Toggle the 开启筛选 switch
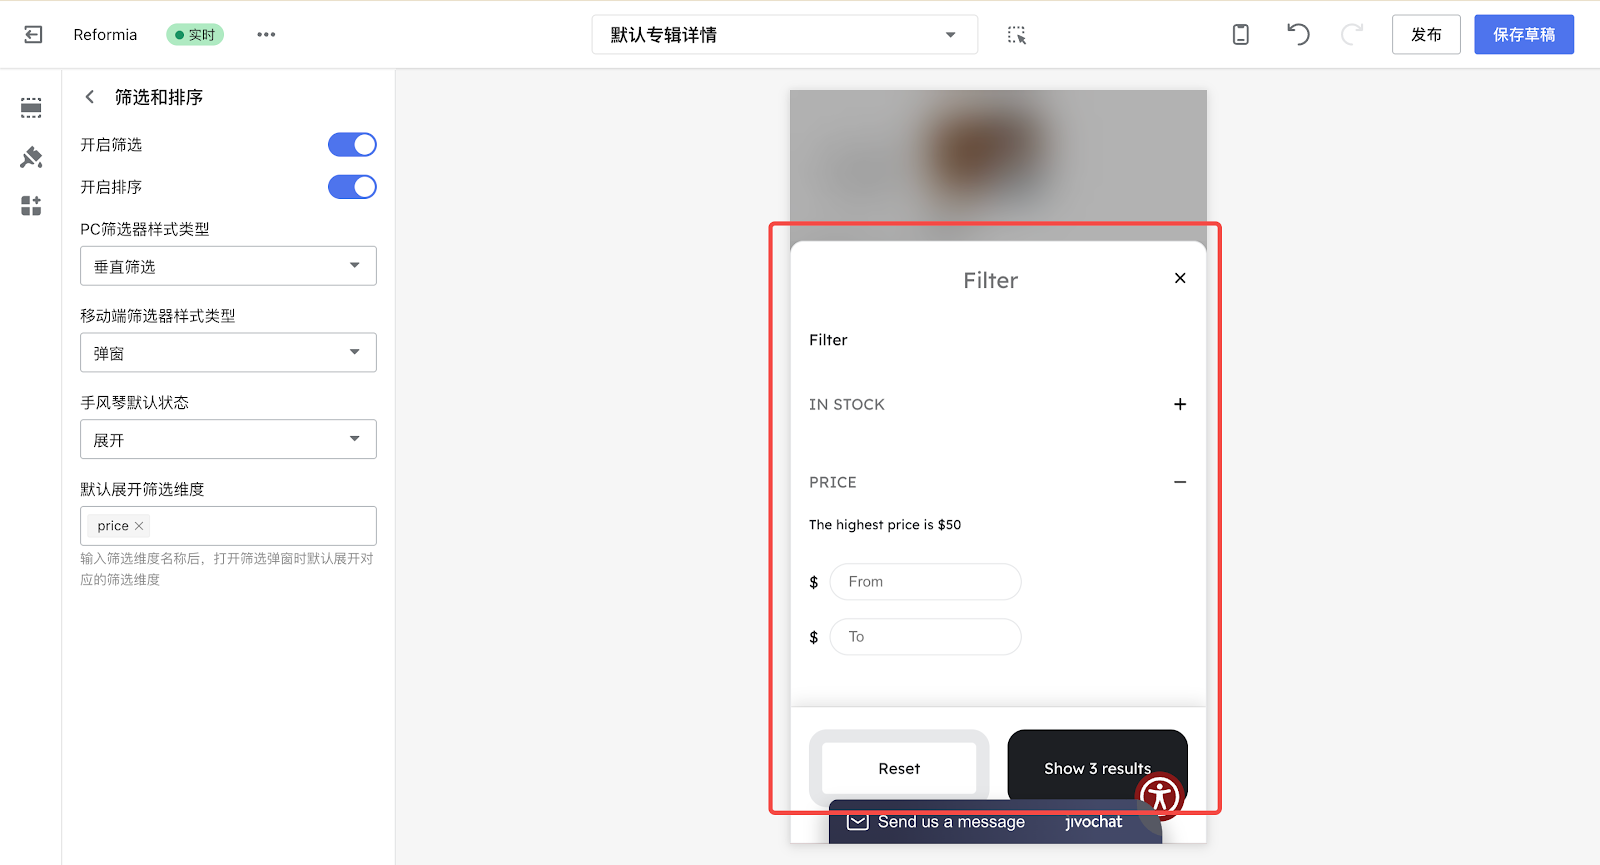Screen dimensions: 1600x865 pos(352,145)
